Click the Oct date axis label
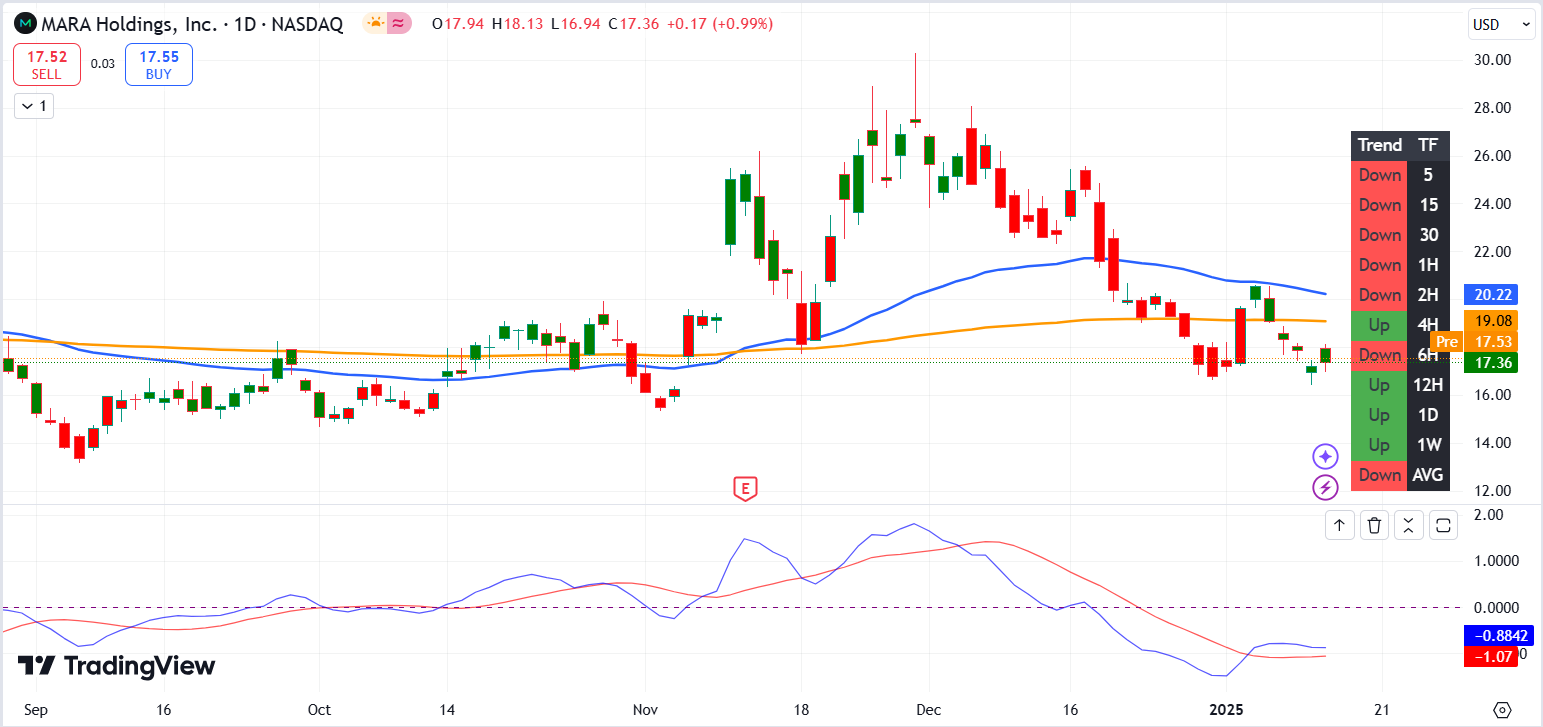Screen dimensions: 1543x727 (319, 709)
